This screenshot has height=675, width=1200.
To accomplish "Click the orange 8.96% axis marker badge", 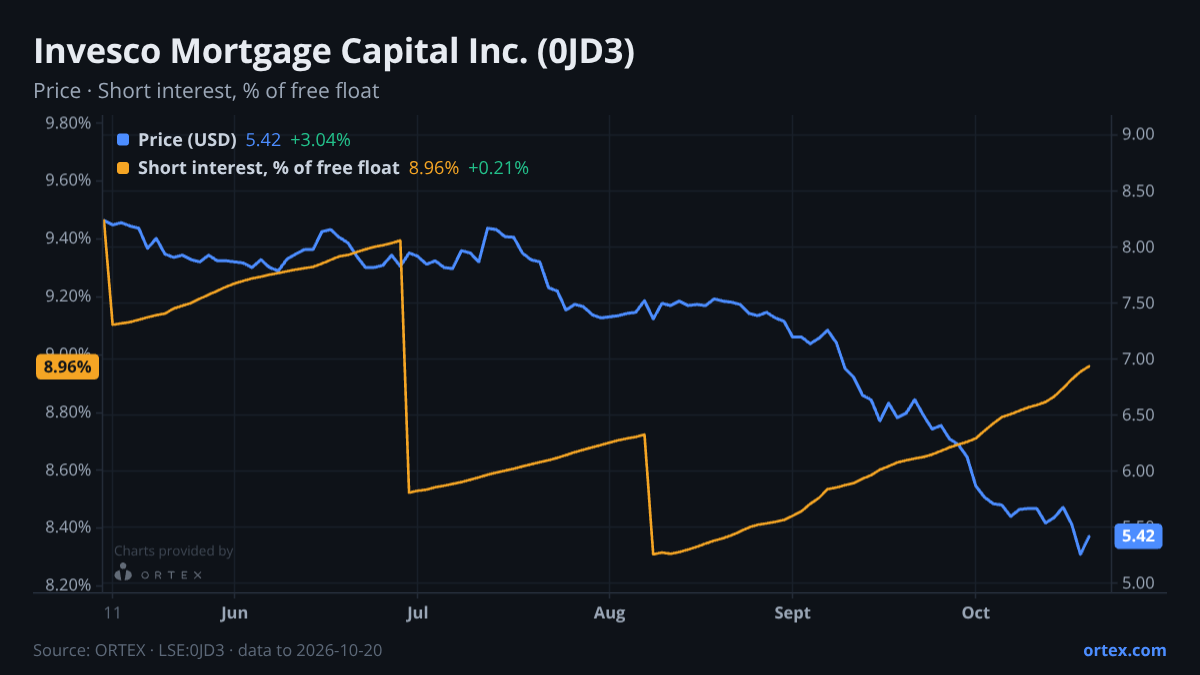I will click(68, 367).
